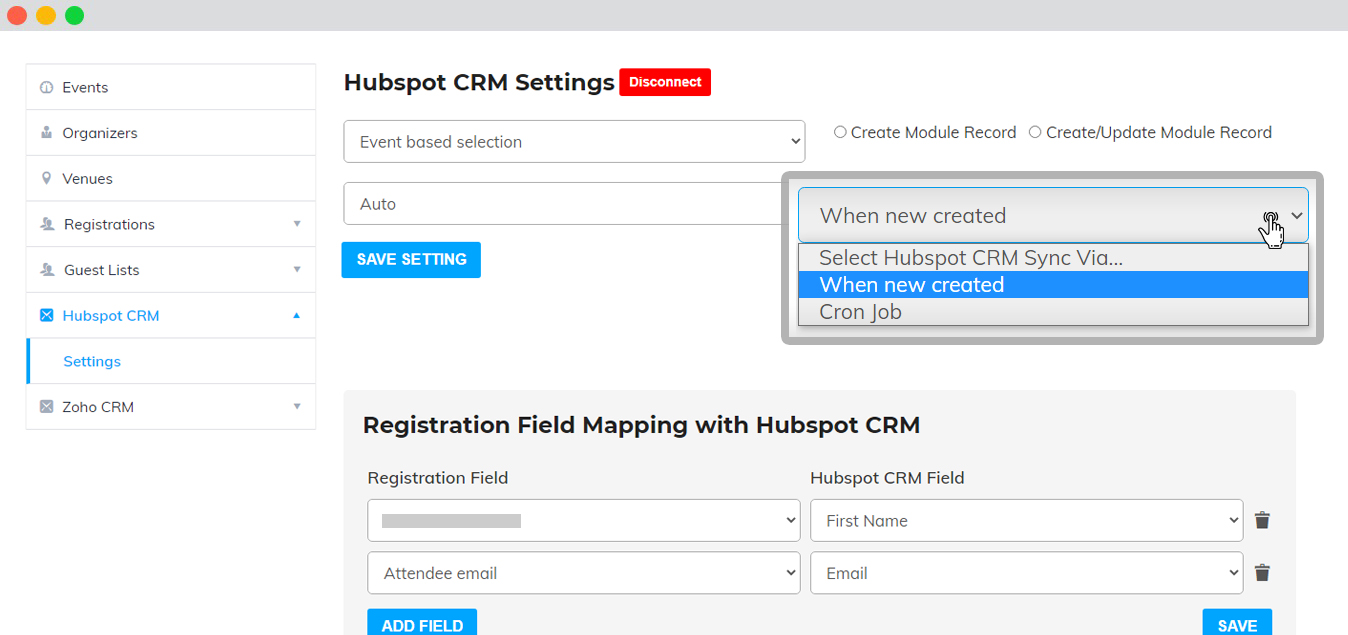Expand the Registrations menu arrow
The image size is (1348, 635).
pyautogui.click(x=297, y=225)
